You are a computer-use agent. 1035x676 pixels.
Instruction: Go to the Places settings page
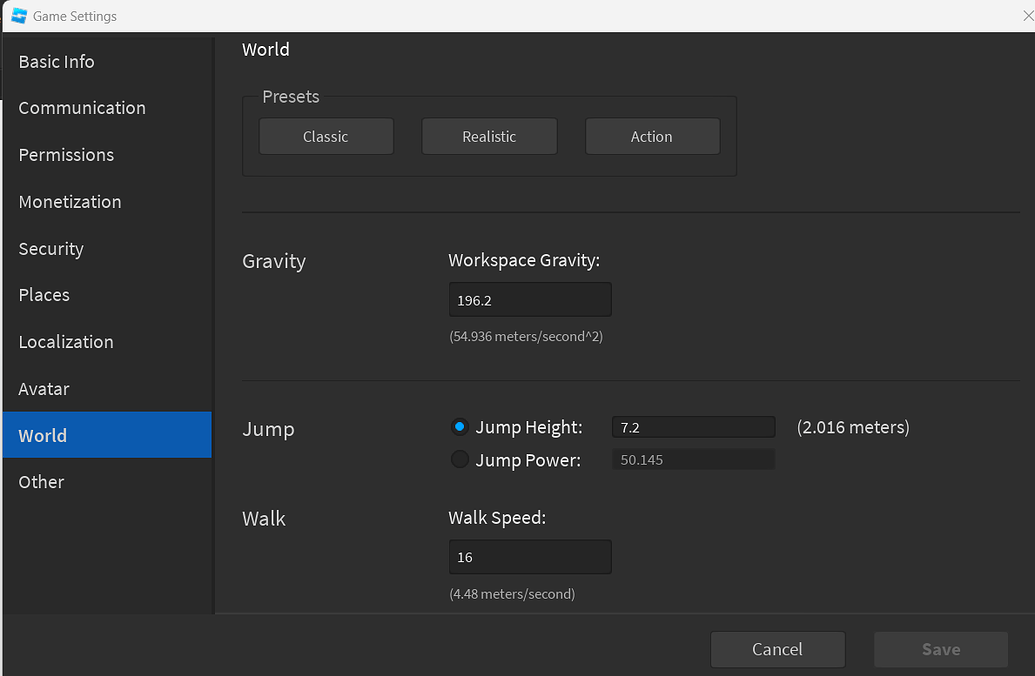click(x=43, y=295)
